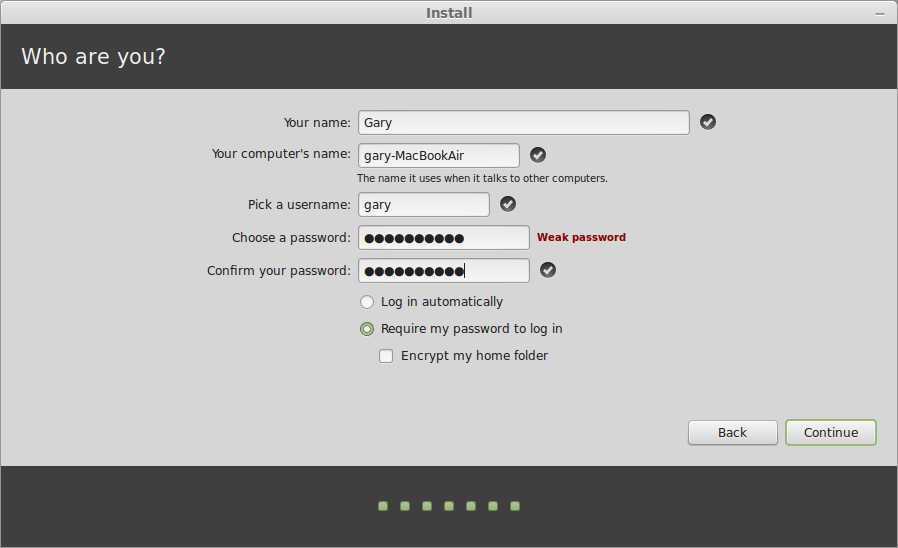The image size is (898, 548).
Task: Click the checkmark next to username field
Action: click(x=508, y=204)
